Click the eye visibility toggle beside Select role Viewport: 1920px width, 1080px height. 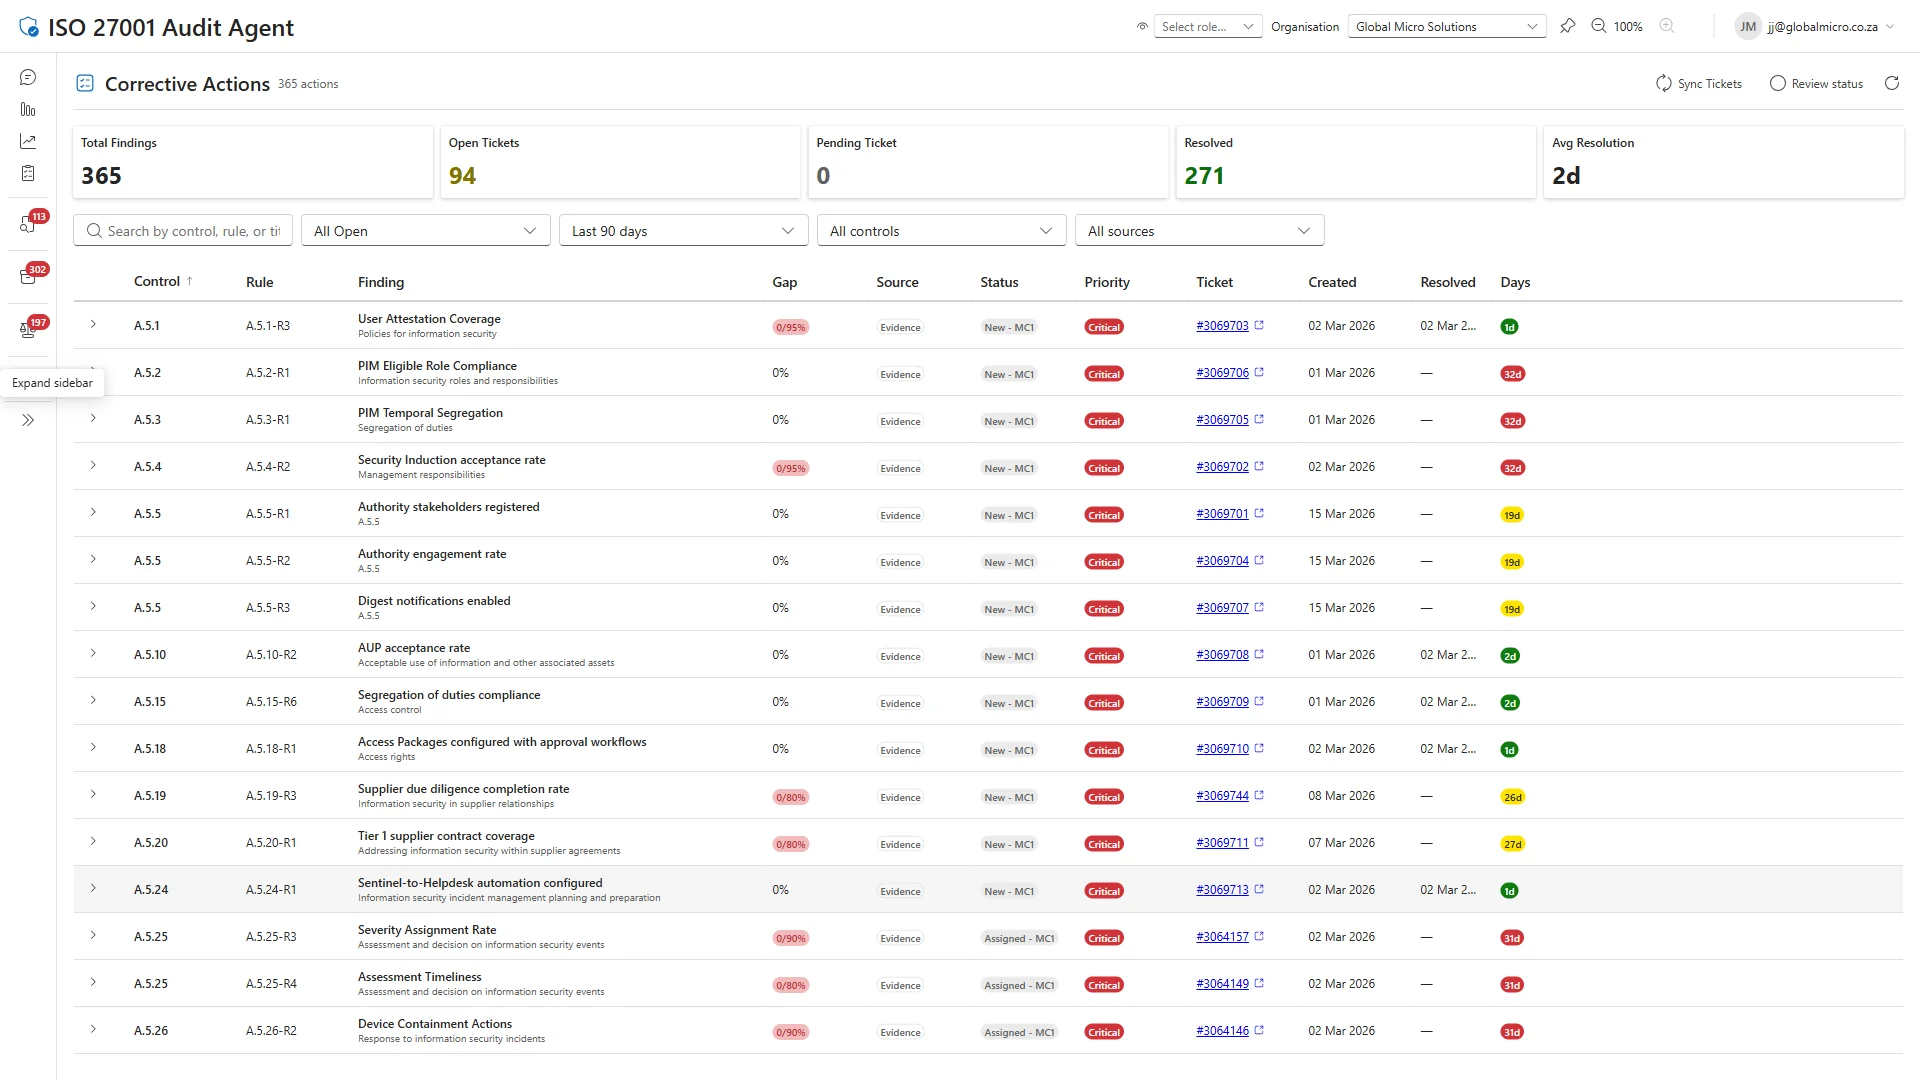click(x=1141, y=27)
